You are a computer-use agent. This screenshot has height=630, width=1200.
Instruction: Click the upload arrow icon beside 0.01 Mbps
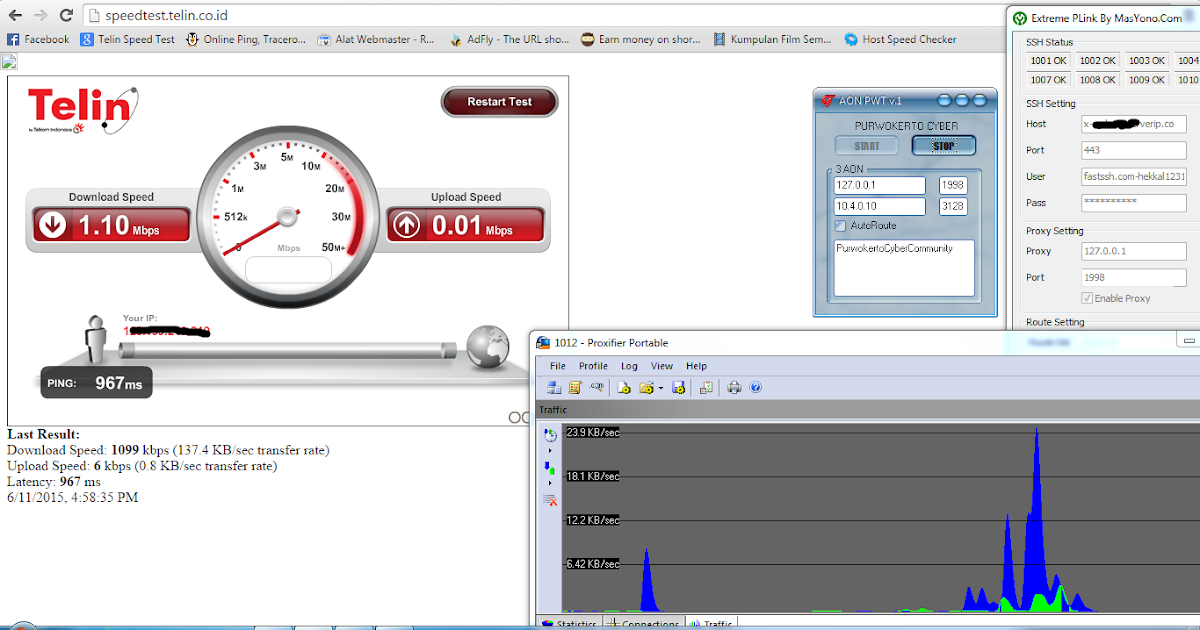407,225
